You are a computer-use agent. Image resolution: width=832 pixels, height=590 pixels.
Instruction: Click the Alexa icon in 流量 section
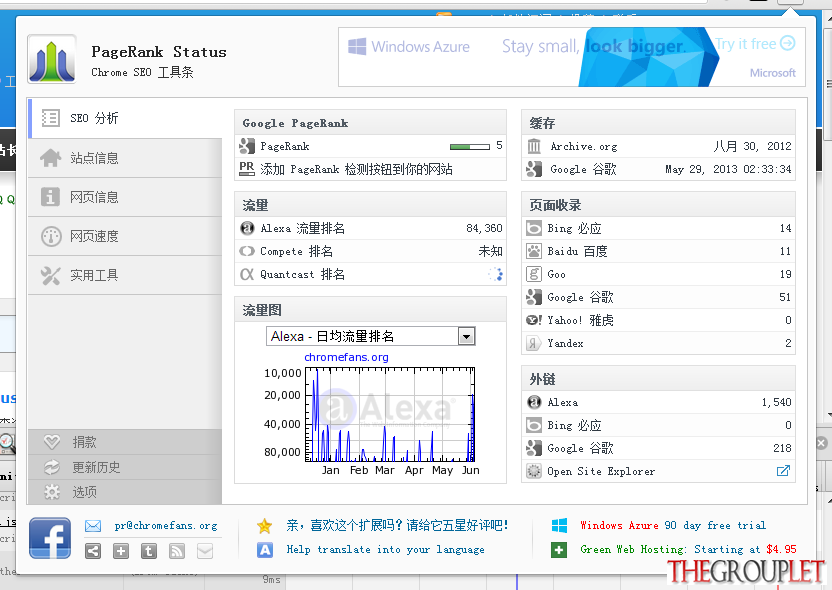[x=247, y=228]
